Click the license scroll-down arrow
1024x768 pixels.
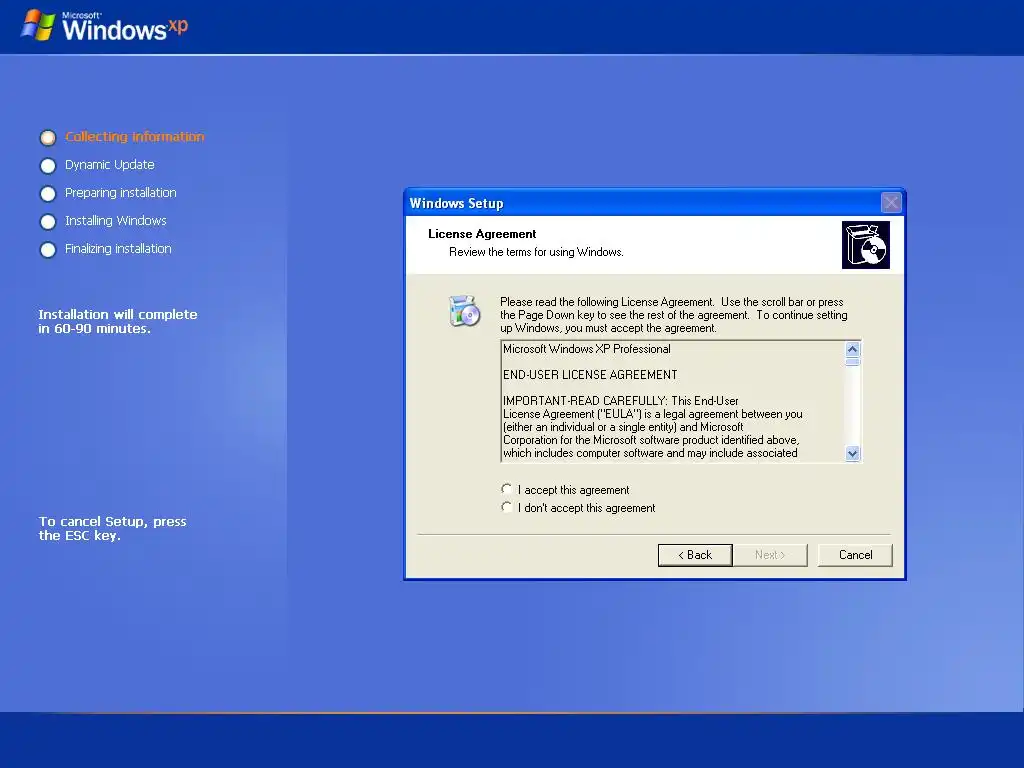pyautogui.click(x=852, y=453)
